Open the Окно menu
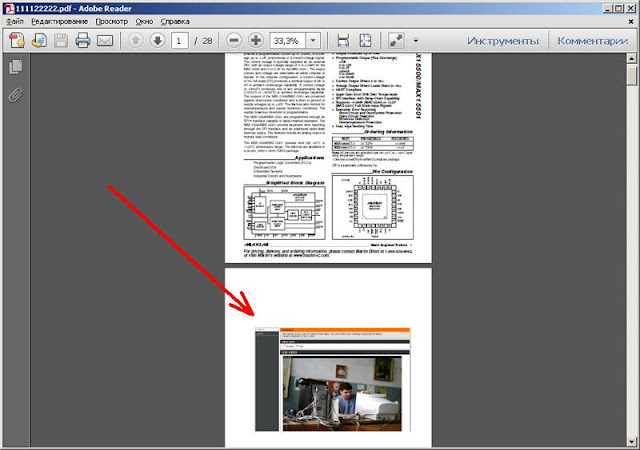Viewport: 640px width, 450px height. [x=144, y=22]
